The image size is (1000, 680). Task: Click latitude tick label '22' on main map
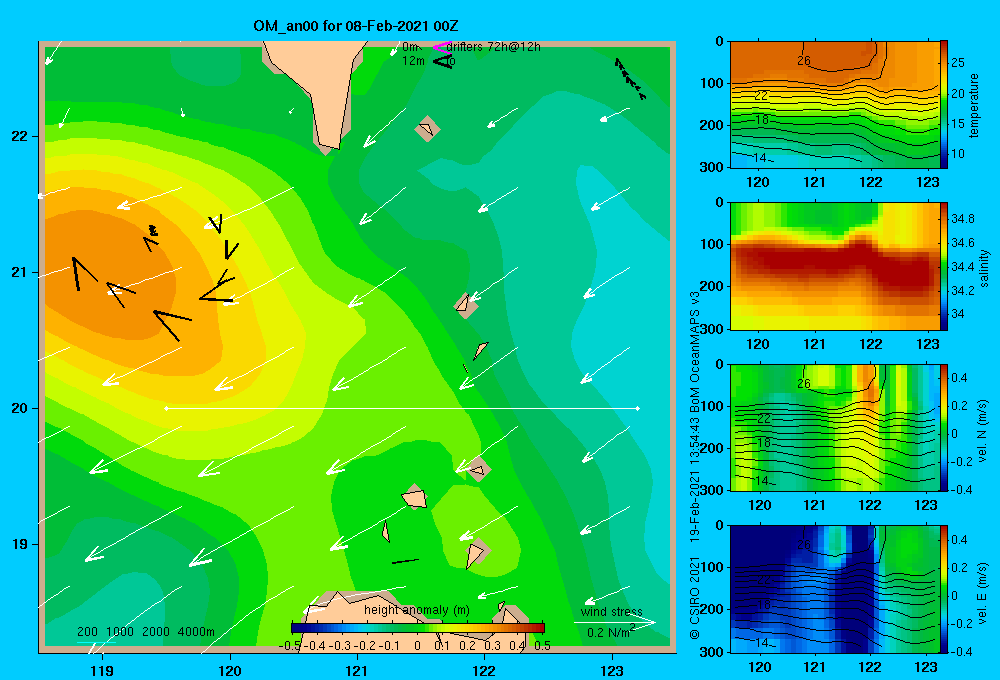[x=20, y=136]
